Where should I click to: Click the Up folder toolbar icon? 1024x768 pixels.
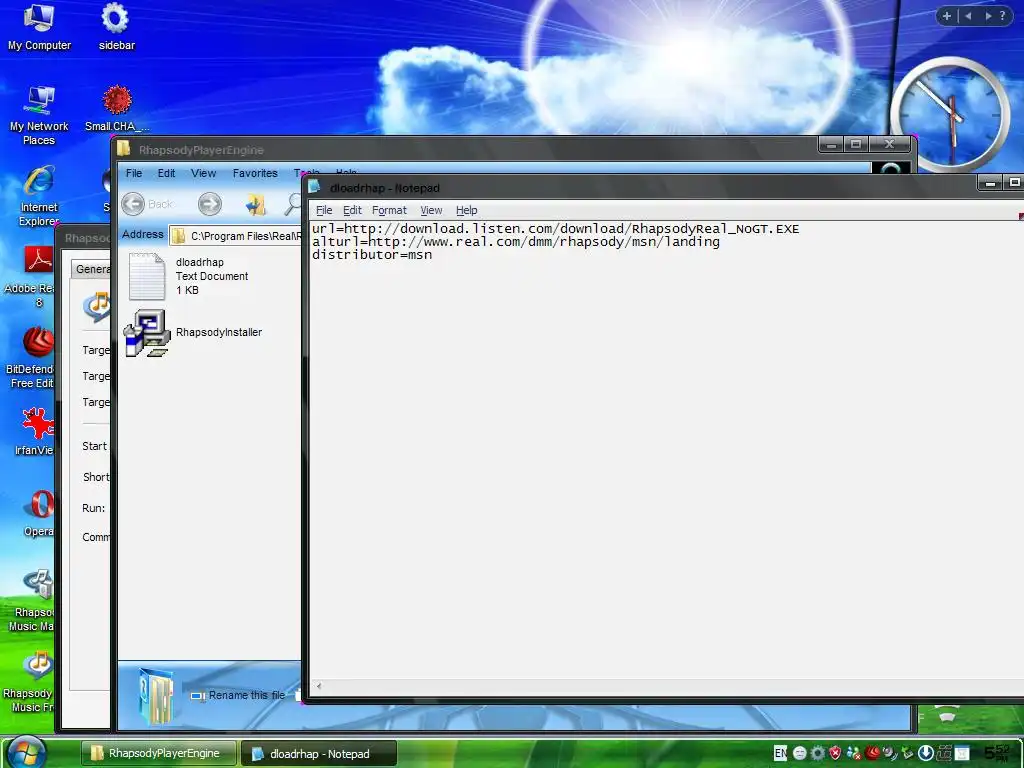255,204
